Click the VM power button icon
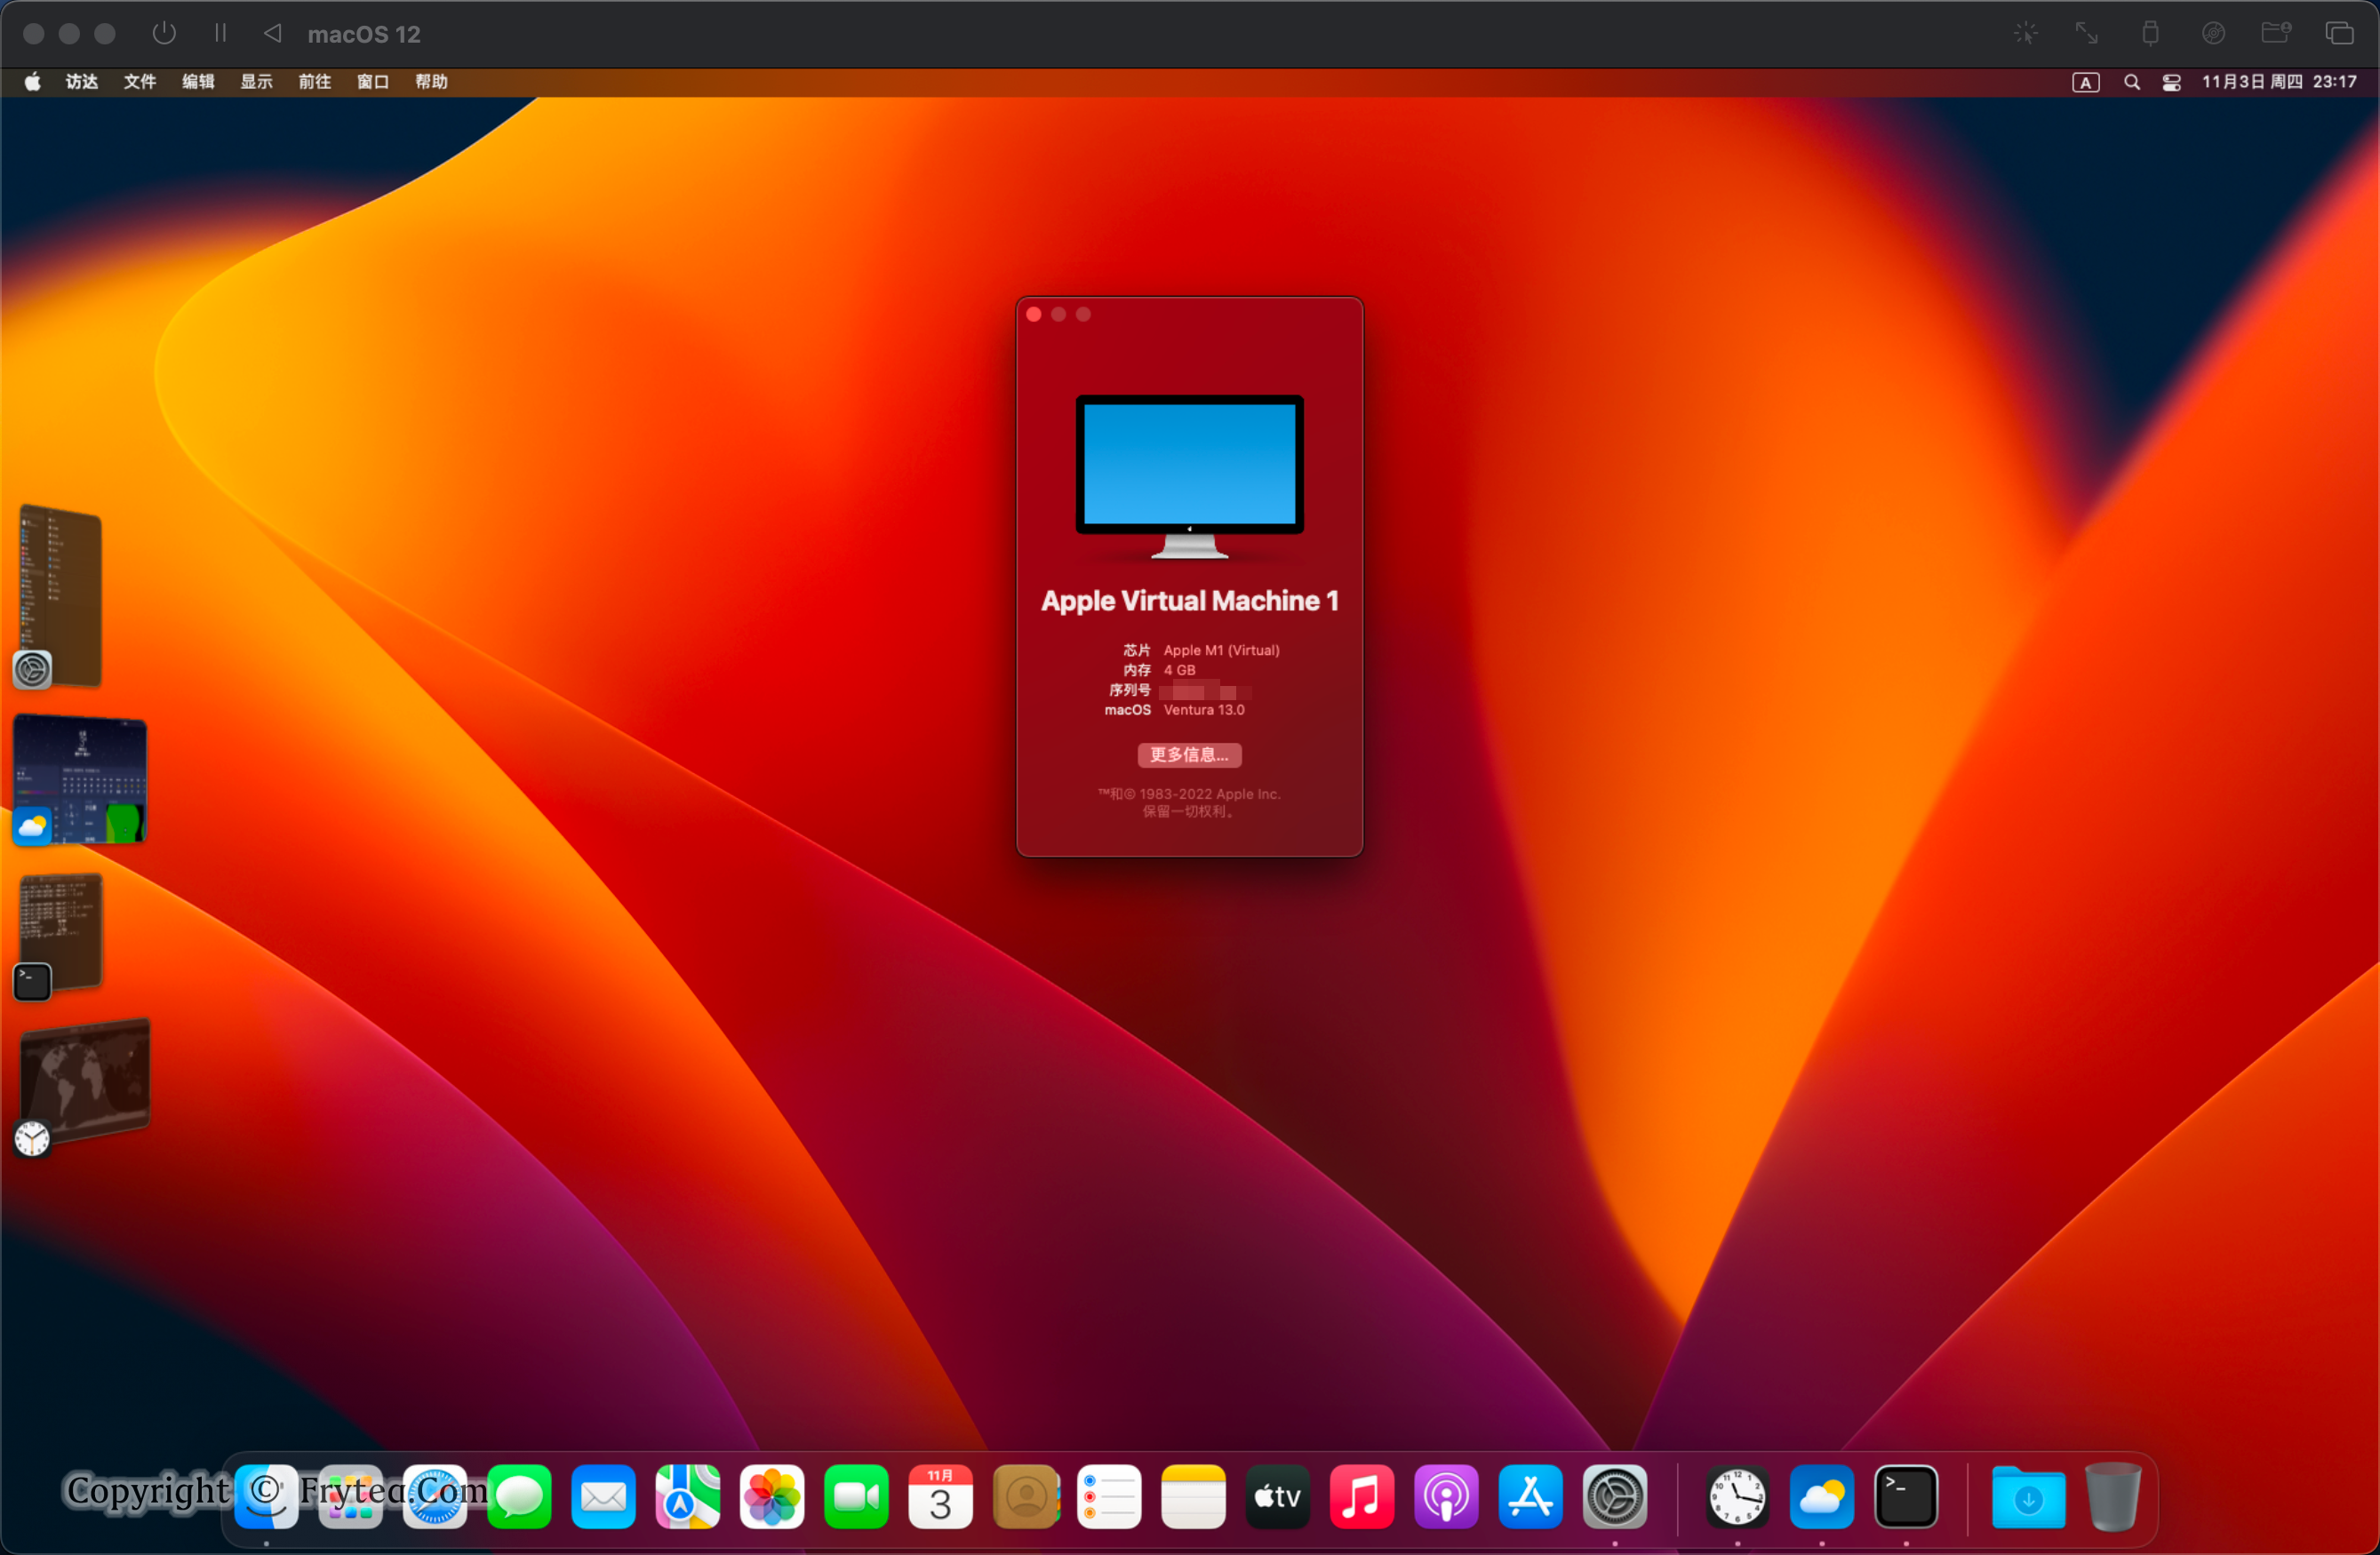Screen dimensions: 2380x1555 [x=164, y=34]
